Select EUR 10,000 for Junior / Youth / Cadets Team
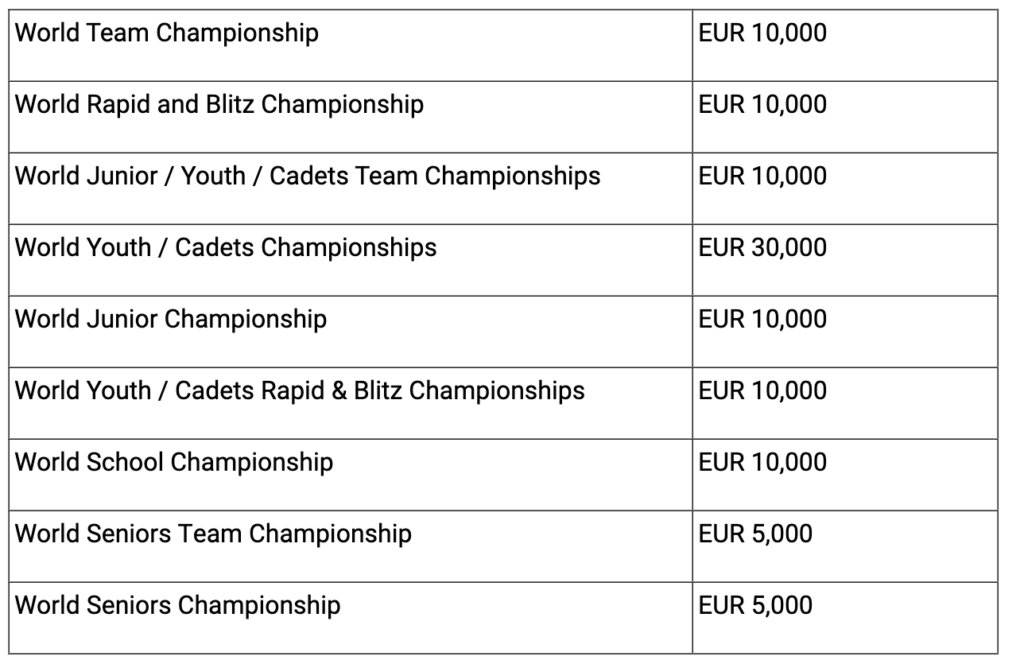Viewport: 1024px width, 660px height. [845, 189]
